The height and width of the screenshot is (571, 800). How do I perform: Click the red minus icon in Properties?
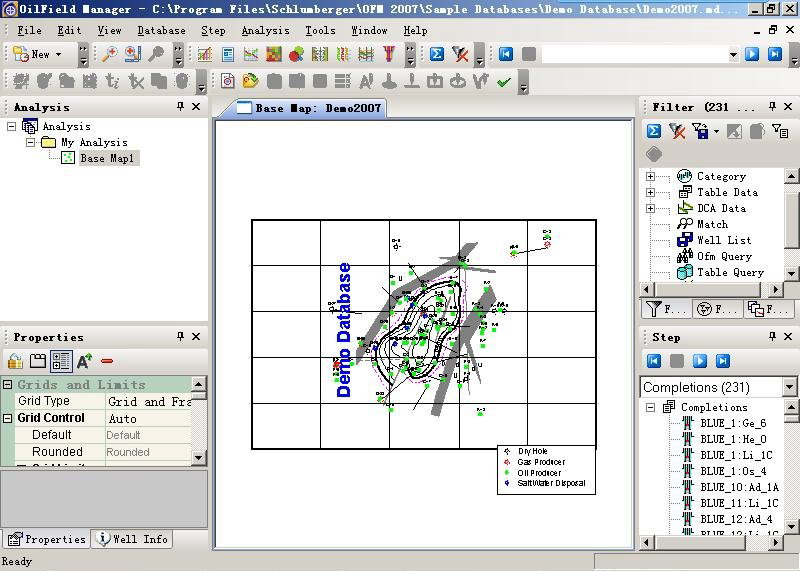click(x=107, y=361)
